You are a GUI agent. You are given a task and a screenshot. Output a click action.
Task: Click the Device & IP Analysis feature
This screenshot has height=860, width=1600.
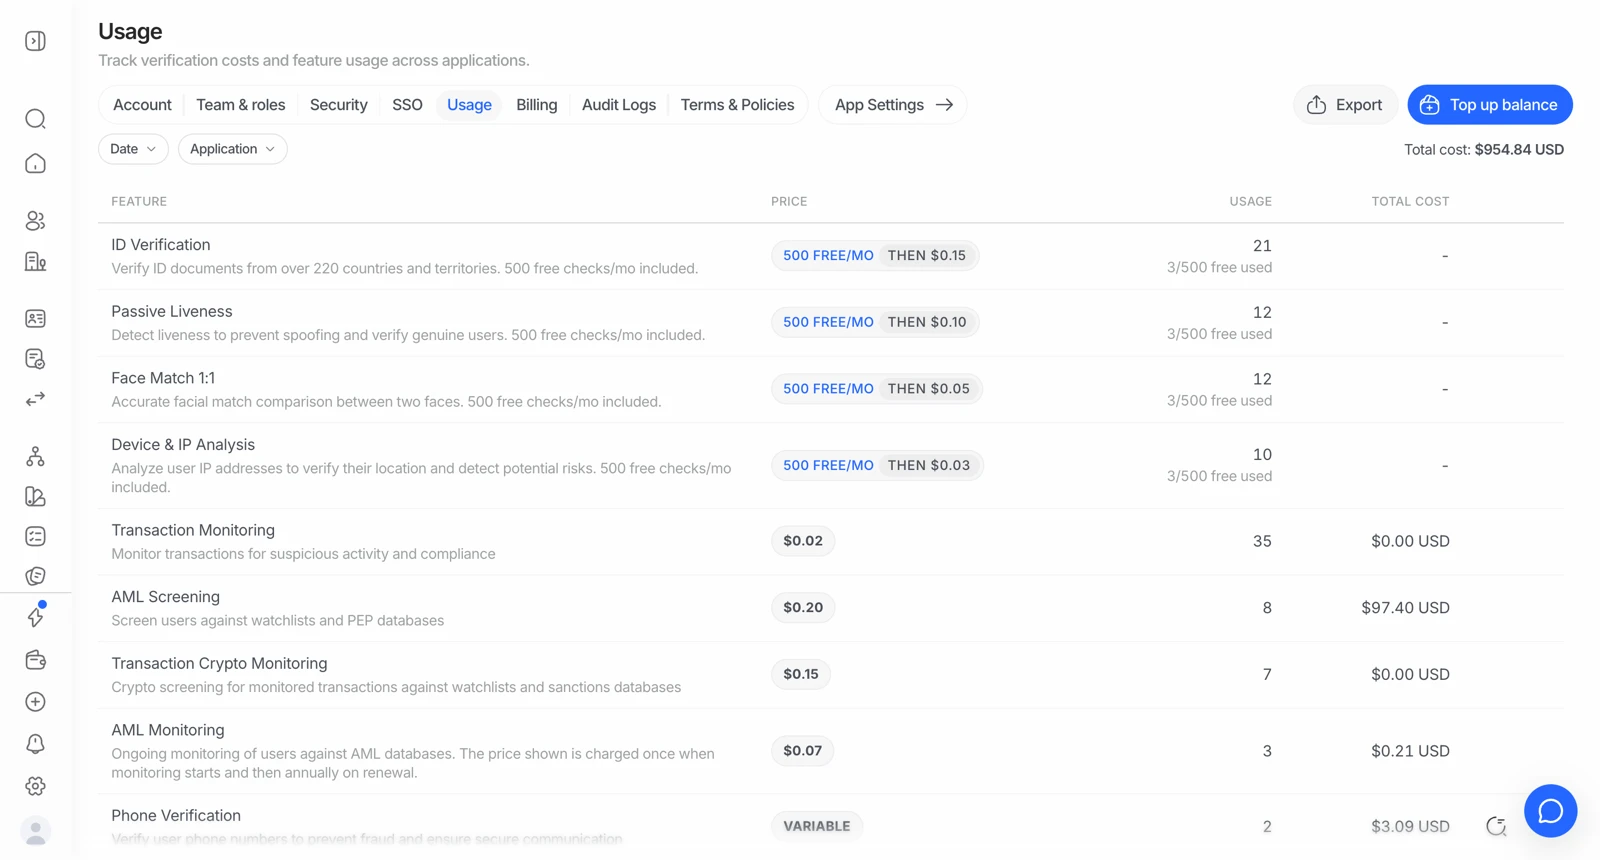click(x=183, y=445)
